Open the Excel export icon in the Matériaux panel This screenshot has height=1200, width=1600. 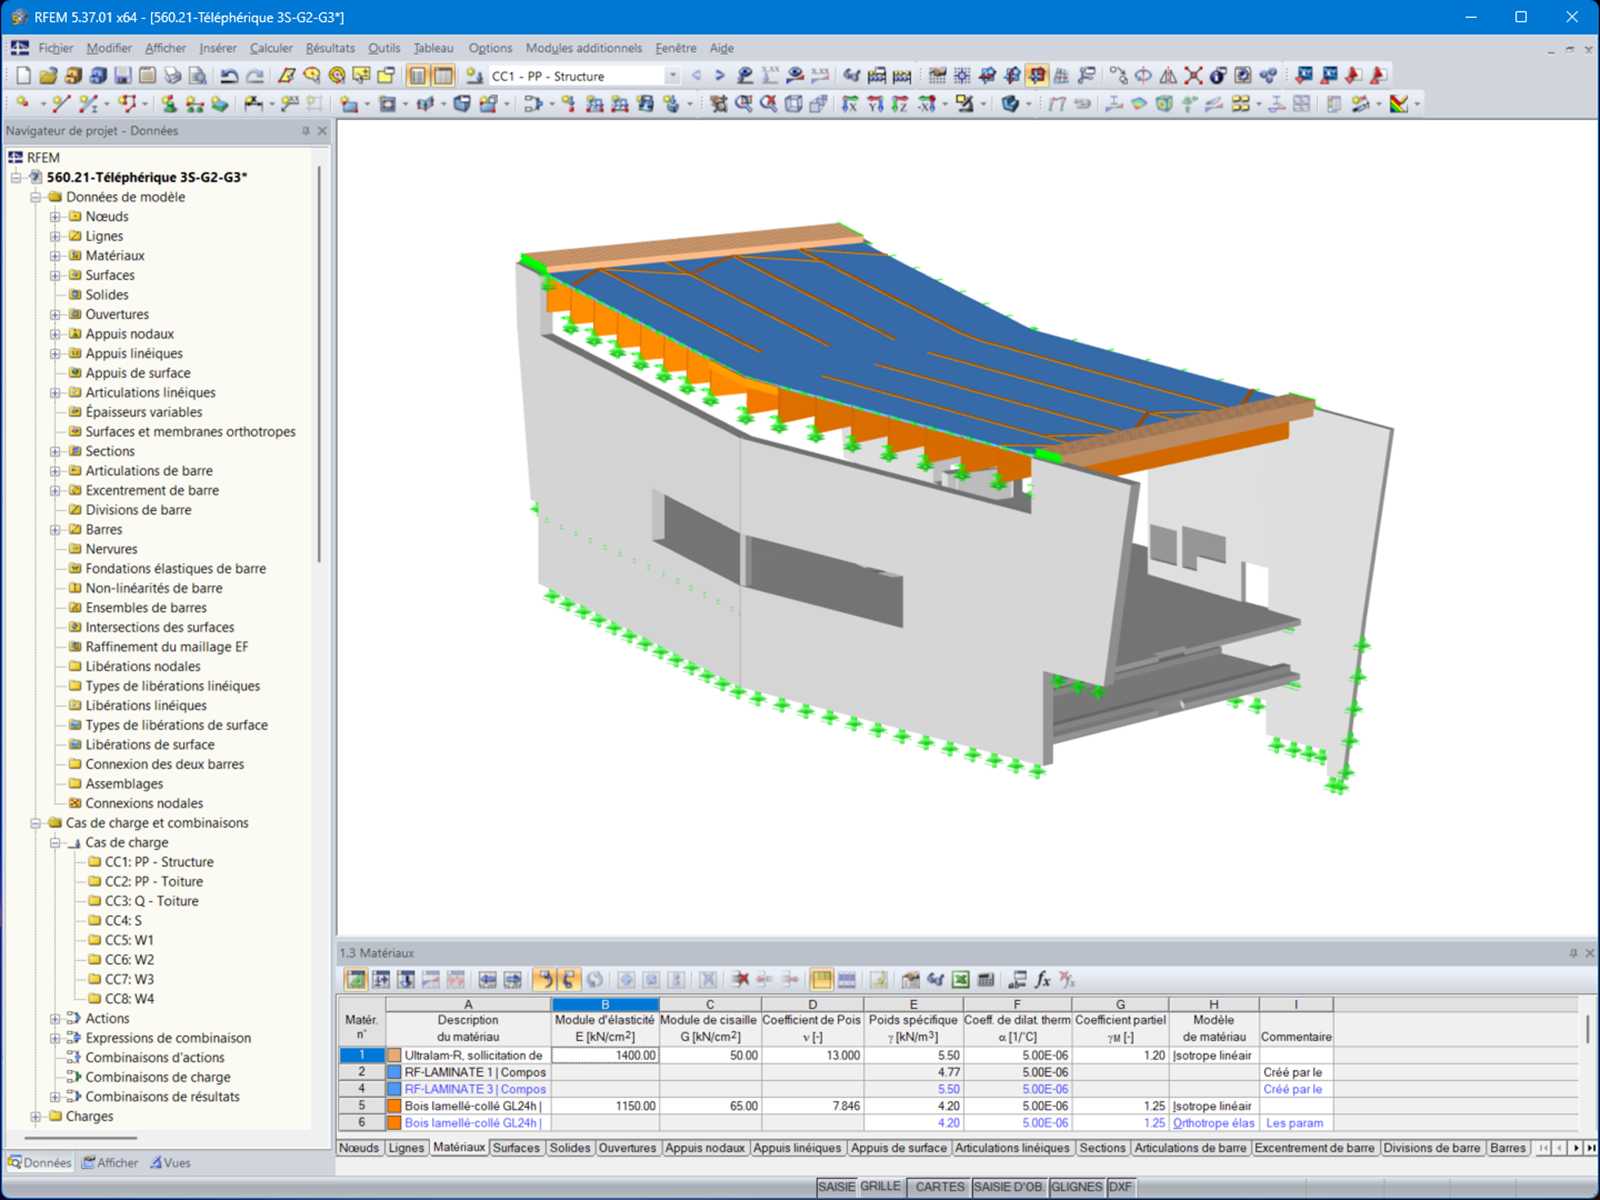[x=961, y=979]
